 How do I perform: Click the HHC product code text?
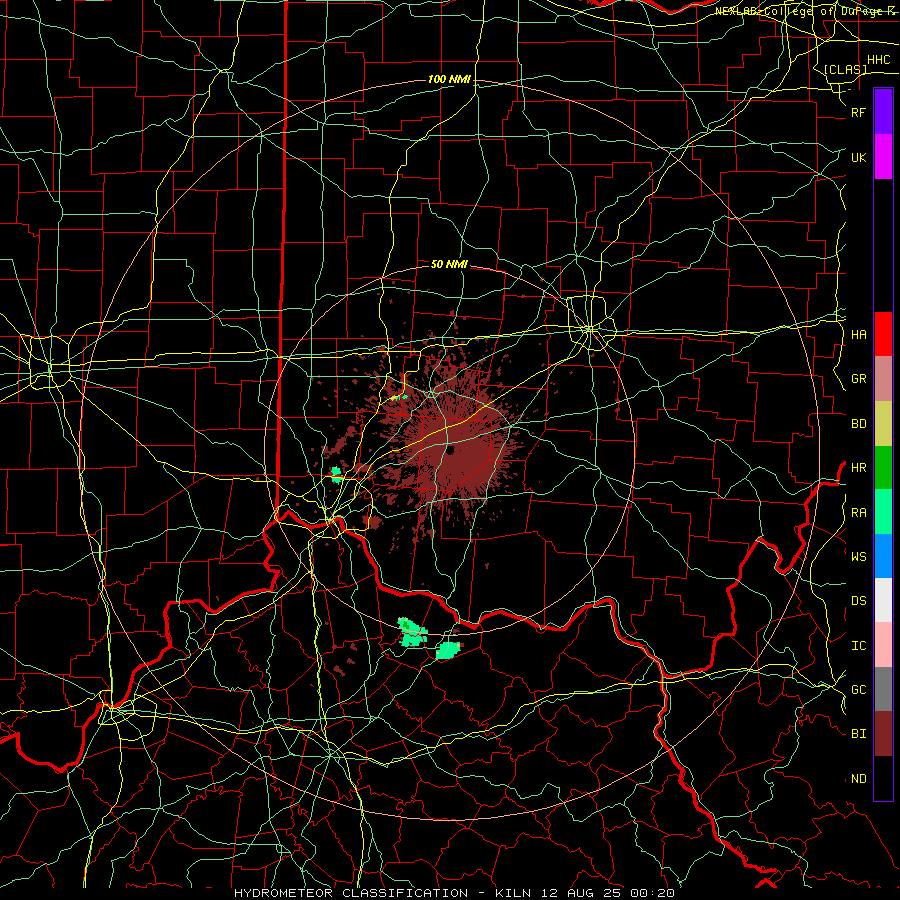point(878,60)
